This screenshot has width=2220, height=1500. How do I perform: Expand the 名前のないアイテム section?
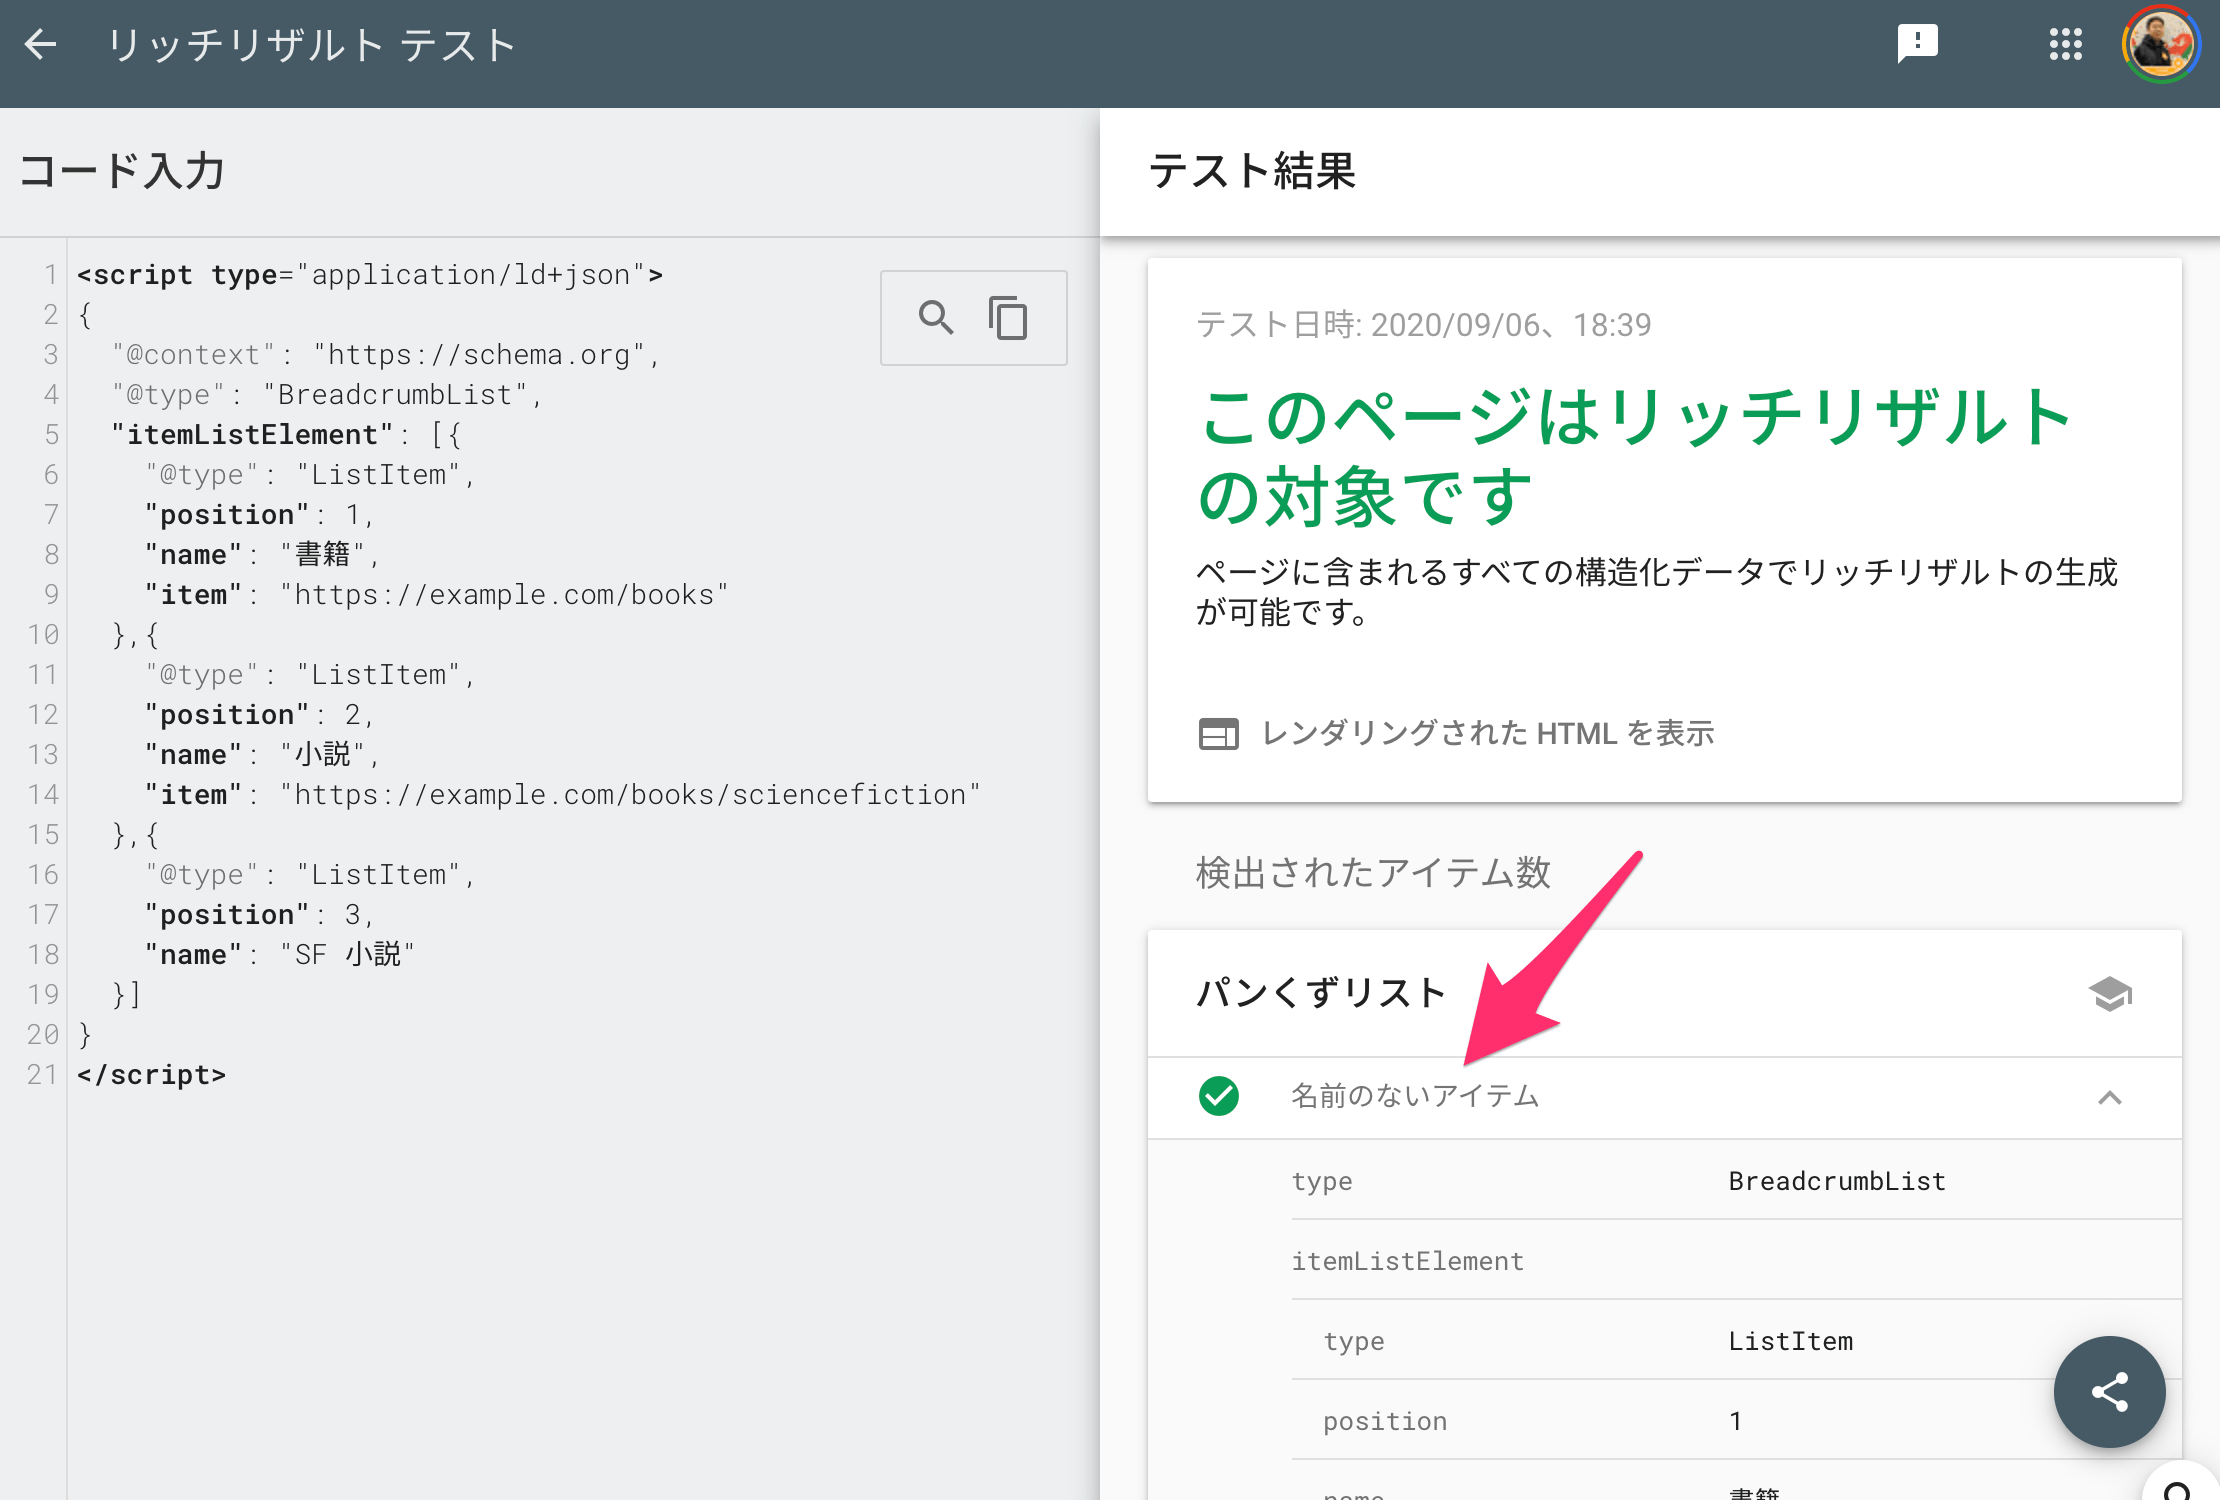click(x=2110, y=1097)
